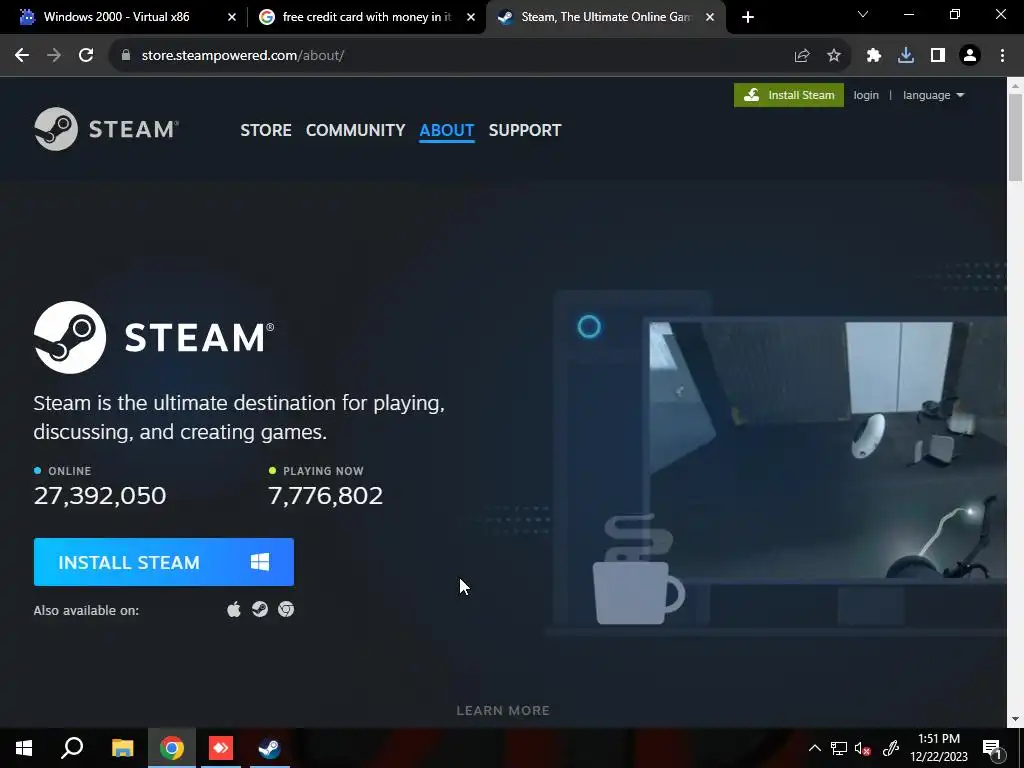
Task: Open network tray icon
Action: tap(839, 748)
